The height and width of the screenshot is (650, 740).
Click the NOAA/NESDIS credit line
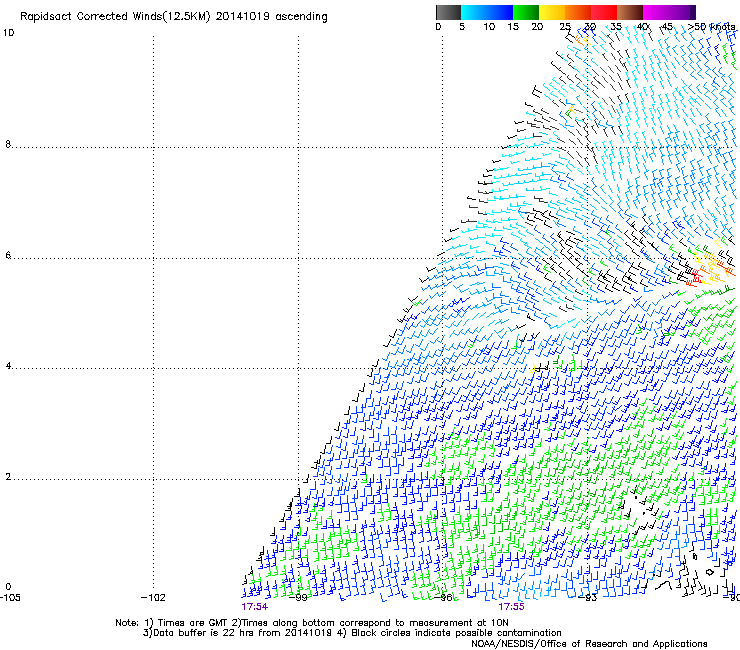589,644
